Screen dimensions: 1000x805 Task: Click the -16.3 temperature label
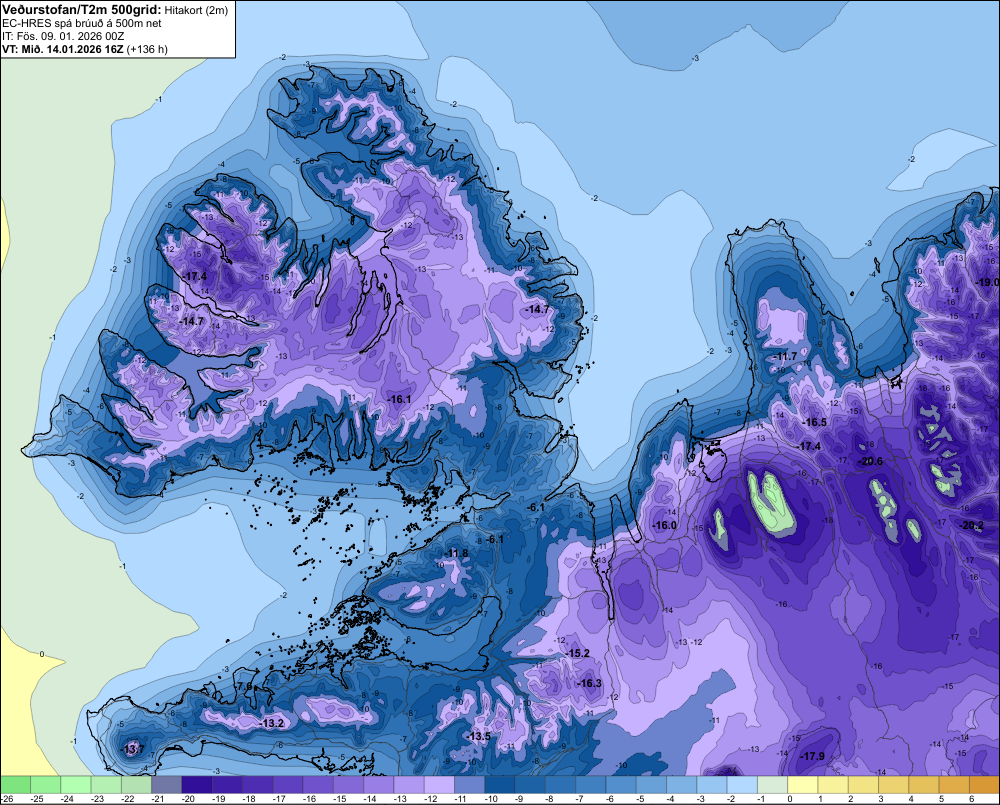click(590, 683)
